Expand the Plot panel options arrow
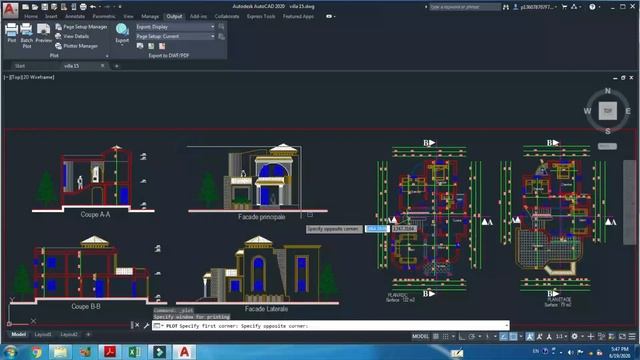The height and width of the screenshot is (360, 640). 107,56
